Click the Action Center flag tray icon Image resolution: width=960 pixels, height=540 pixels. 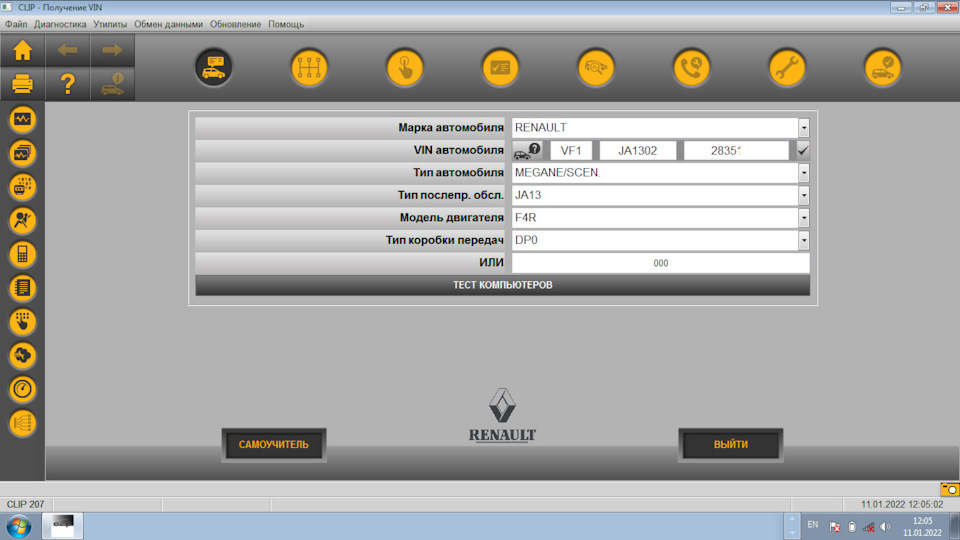point(834,527)
